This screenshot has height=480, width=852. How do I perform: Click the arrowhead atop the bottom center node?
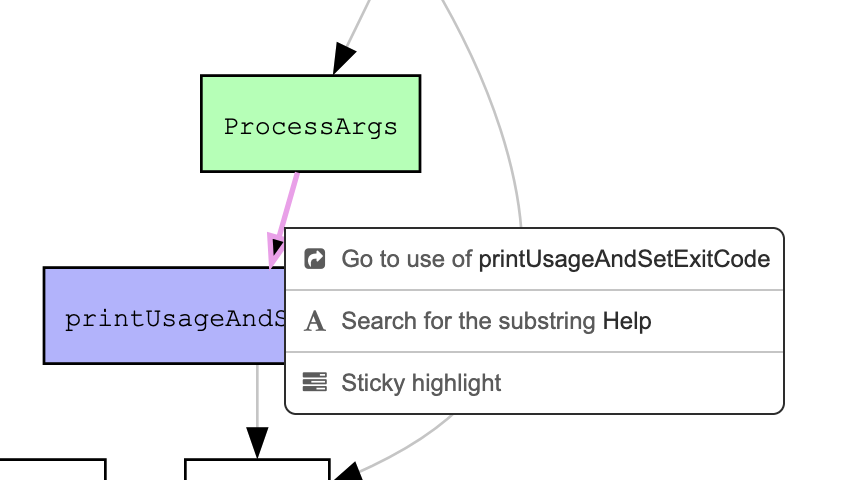[x=257, y=442]
